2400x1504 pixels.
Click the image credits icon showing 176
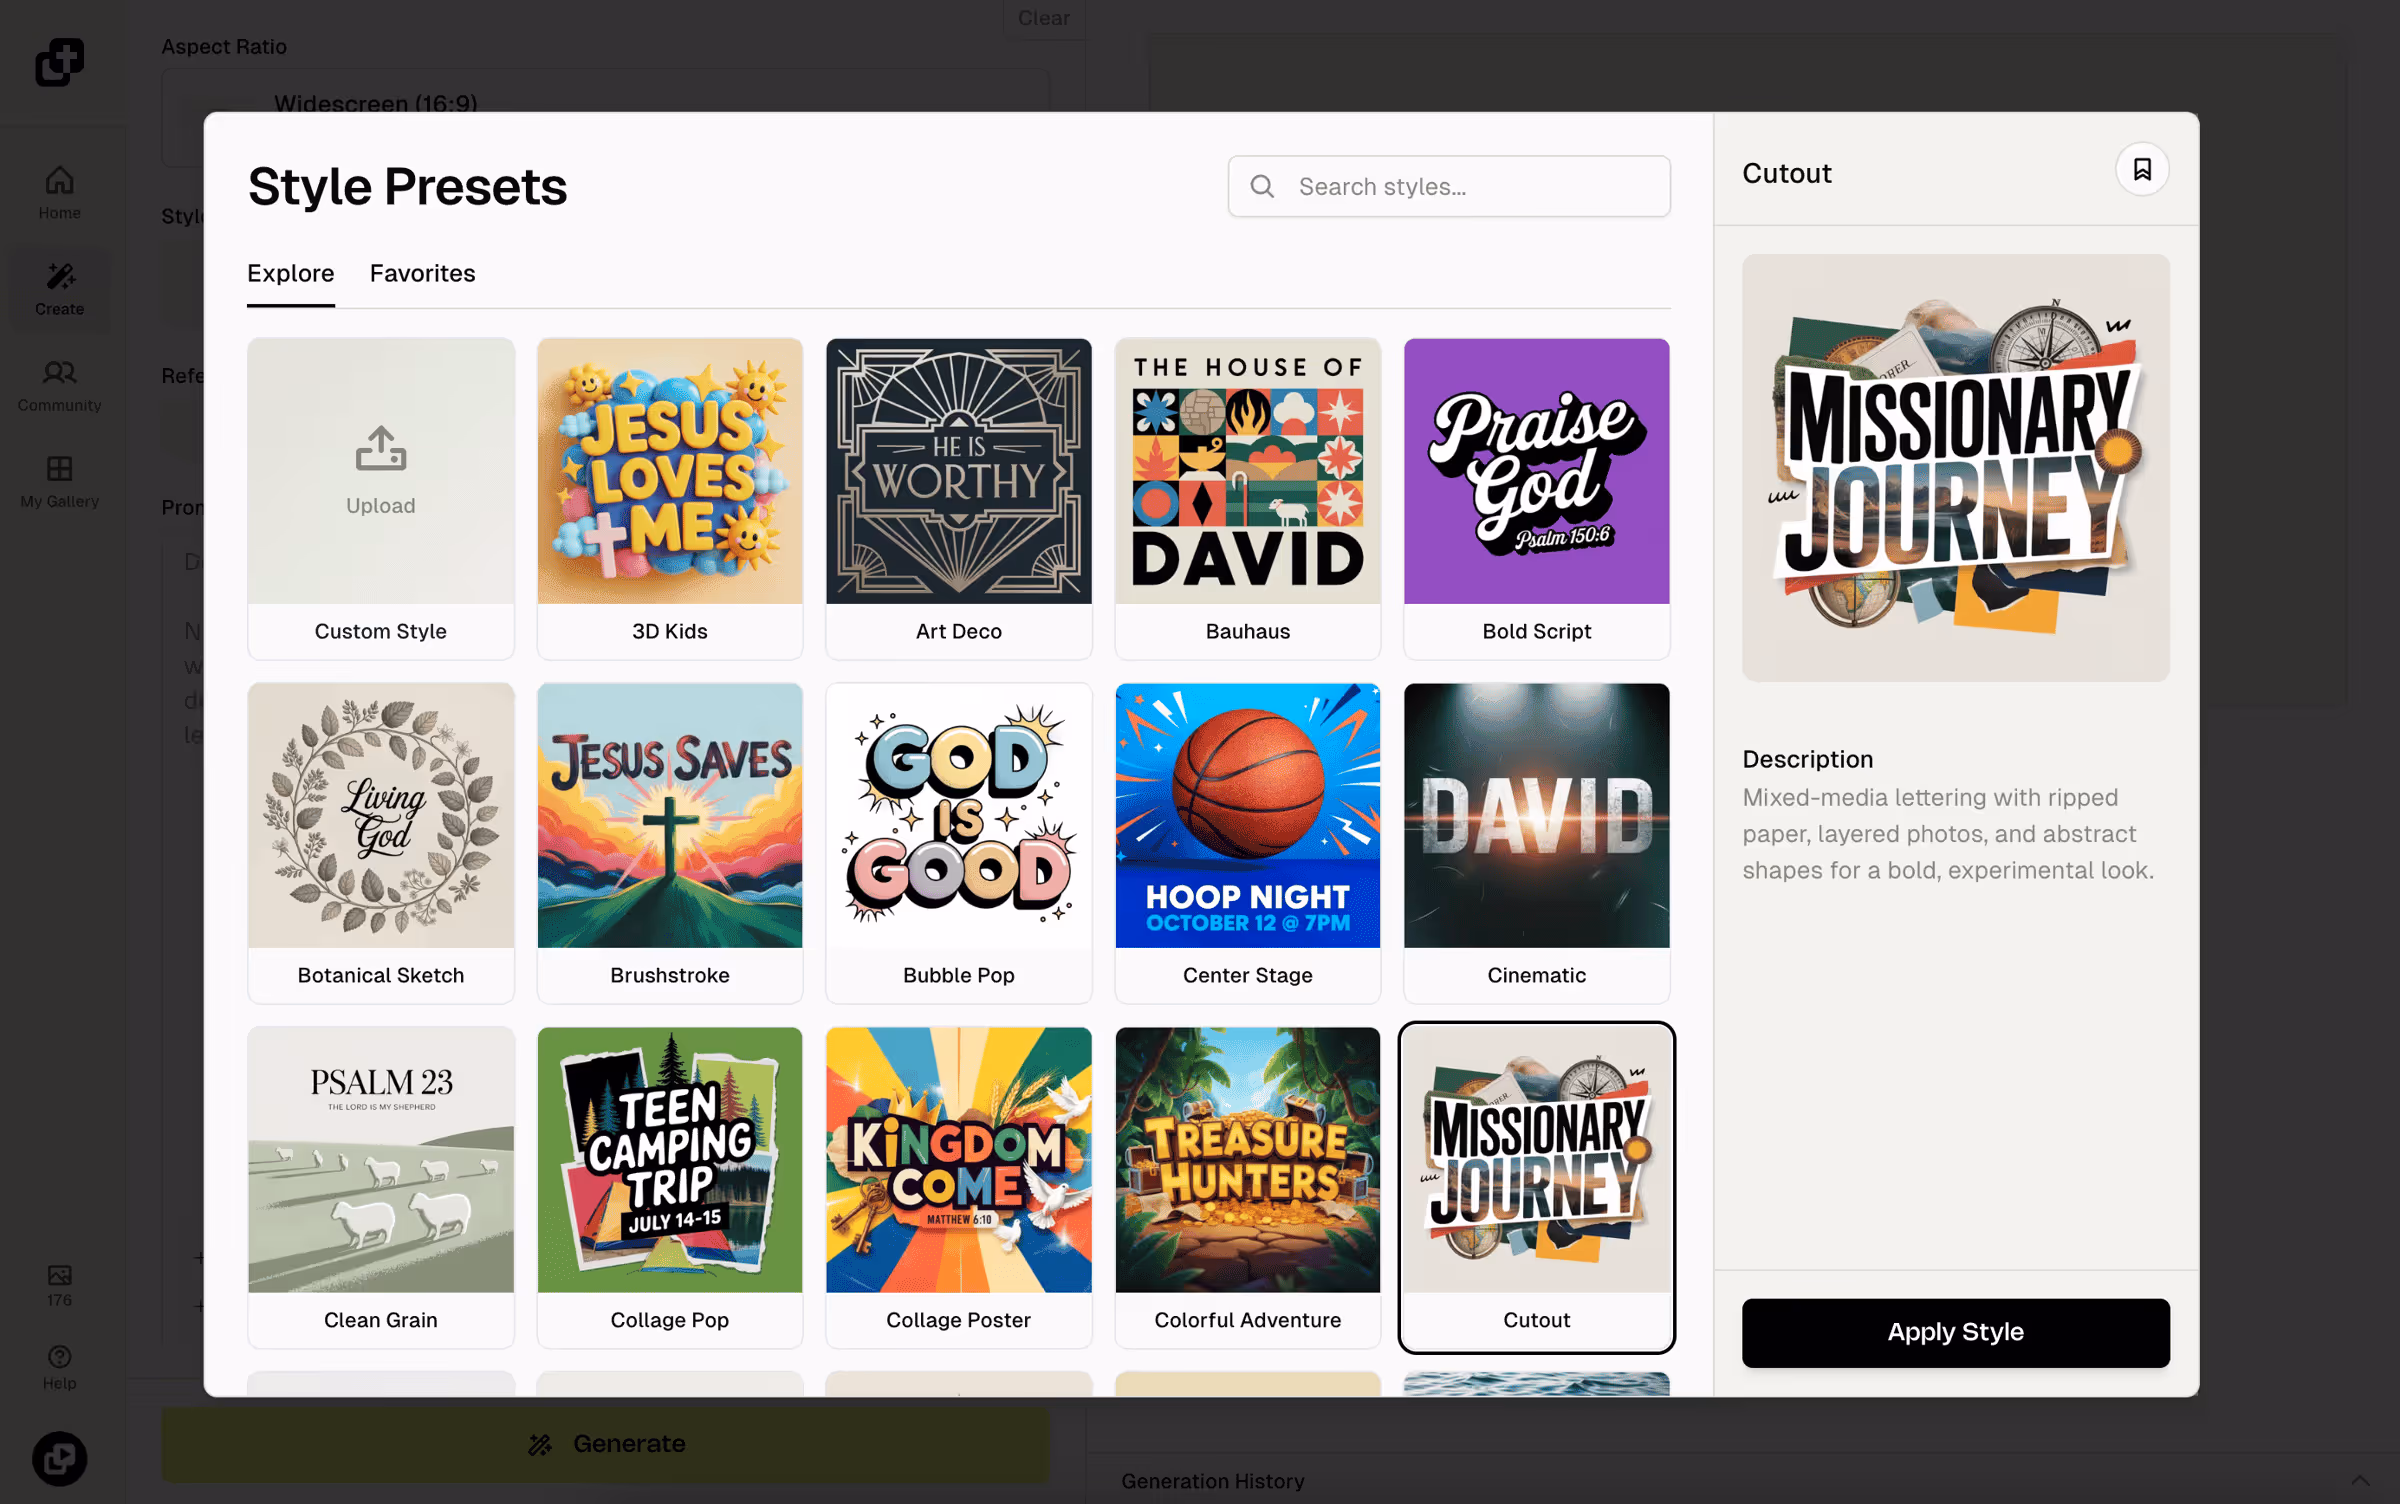59,1275
